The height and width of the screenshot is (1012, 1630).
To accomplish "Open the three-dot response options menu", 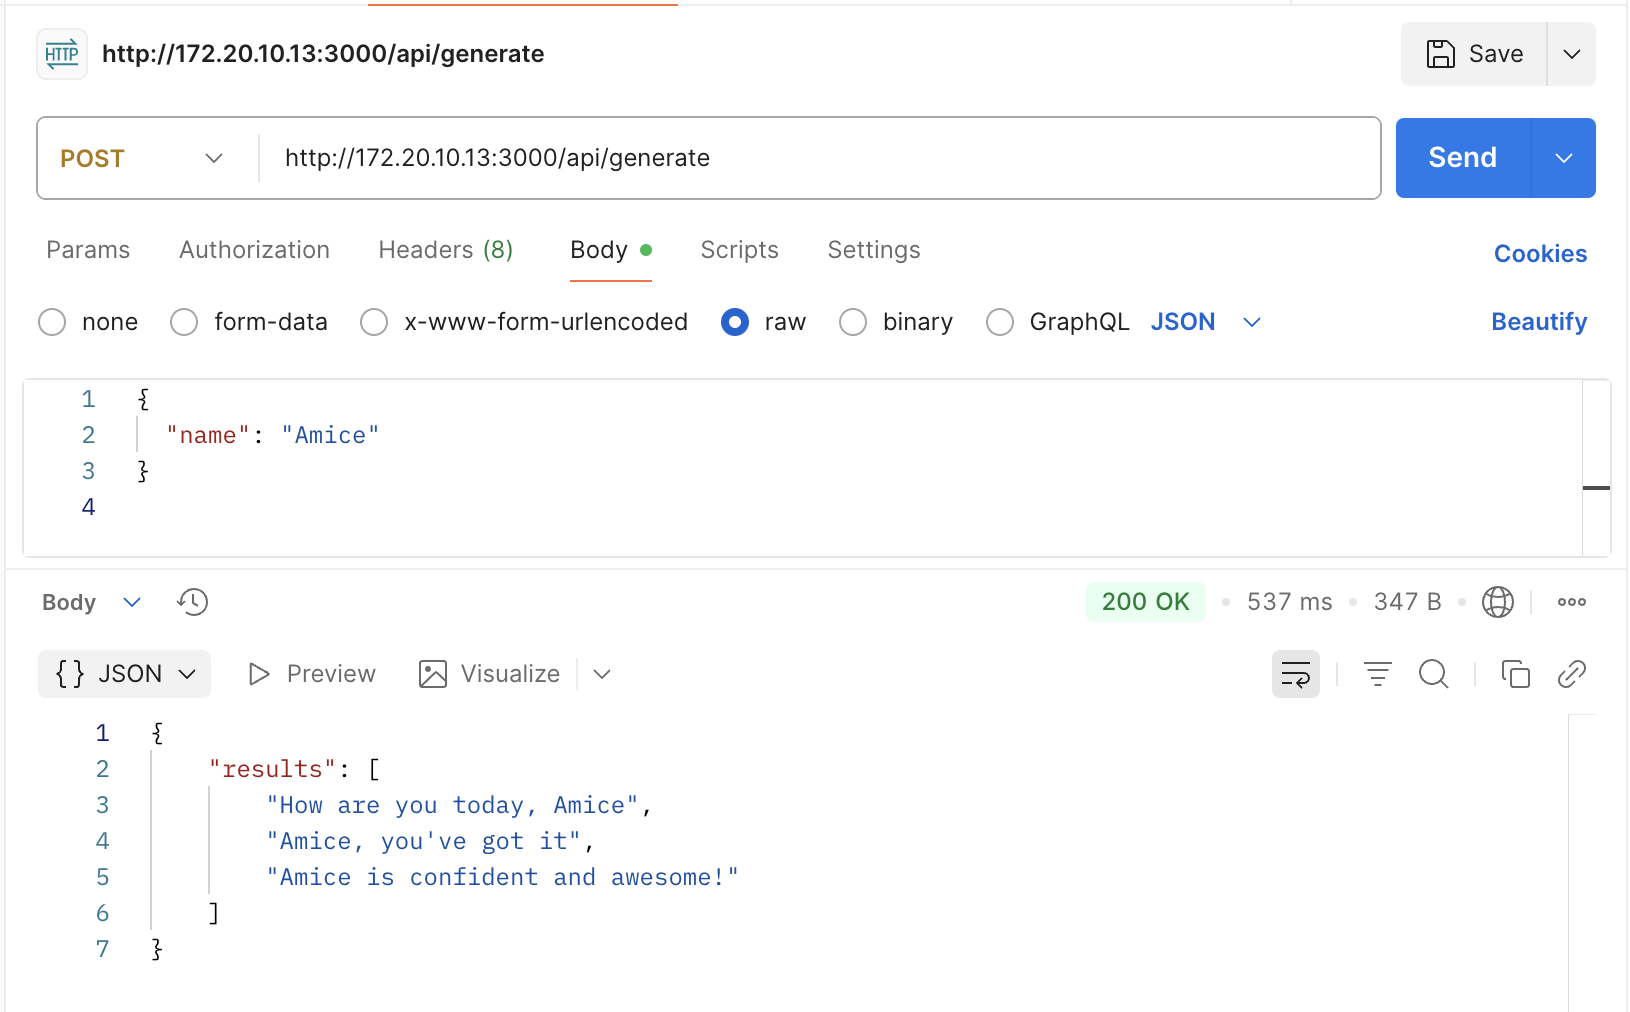I will coord(1571,602).
